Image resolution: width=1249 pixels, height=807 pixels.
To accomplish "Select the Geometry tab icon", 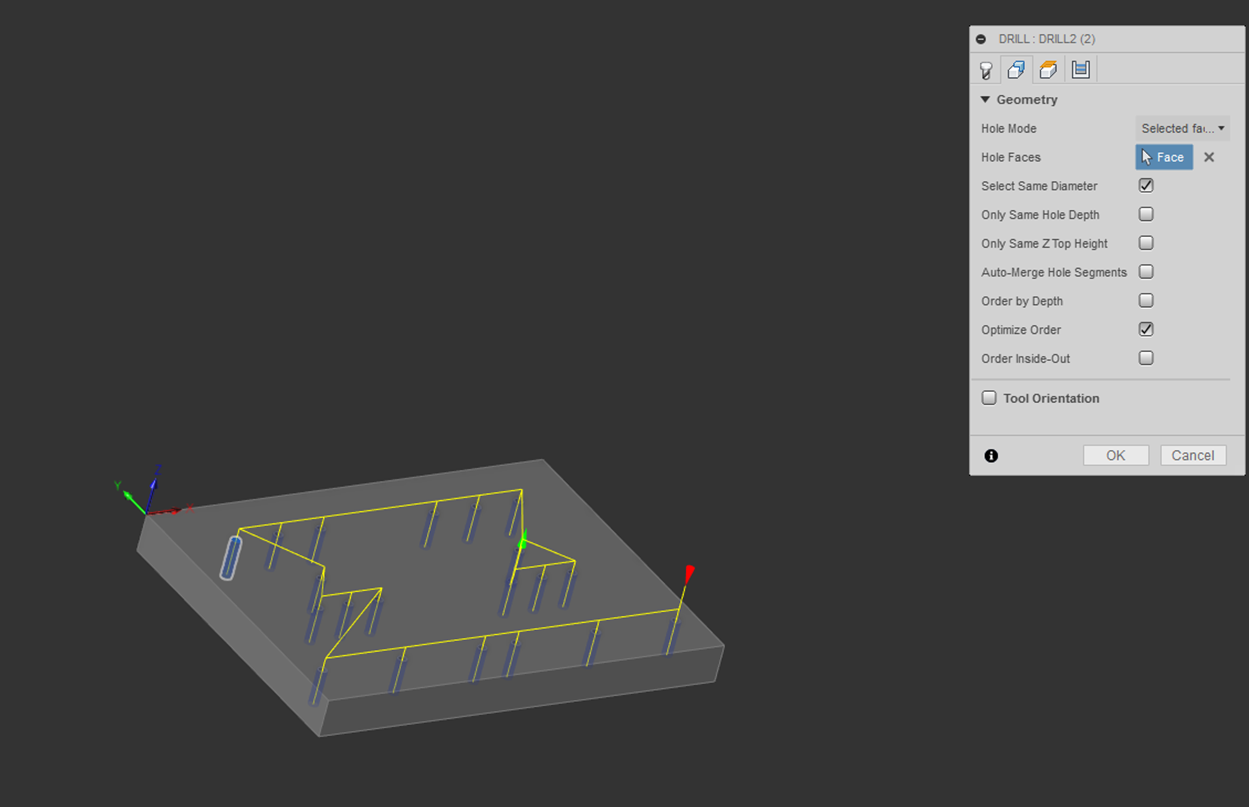I will [x=1016, y=70].
